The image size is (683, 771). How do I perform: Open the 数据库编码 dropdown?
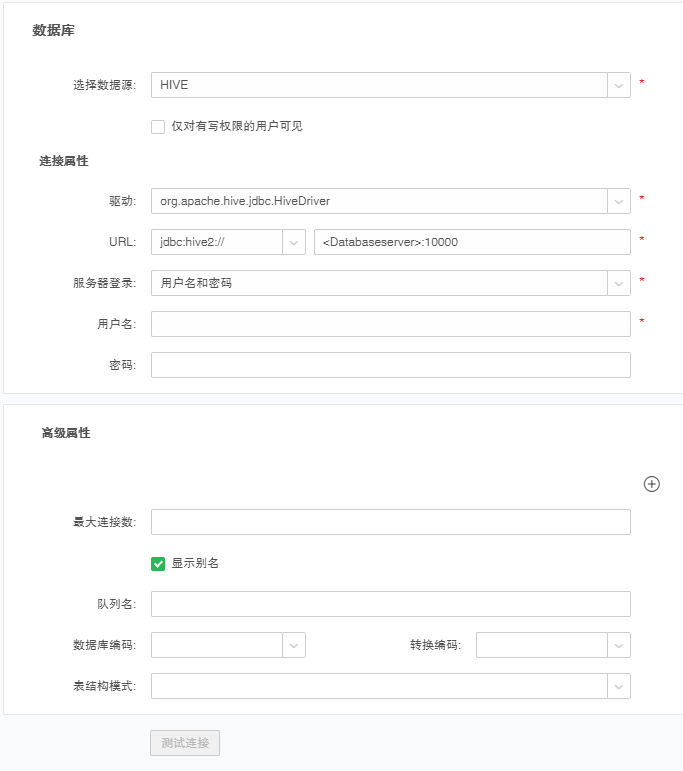(294, 645)
